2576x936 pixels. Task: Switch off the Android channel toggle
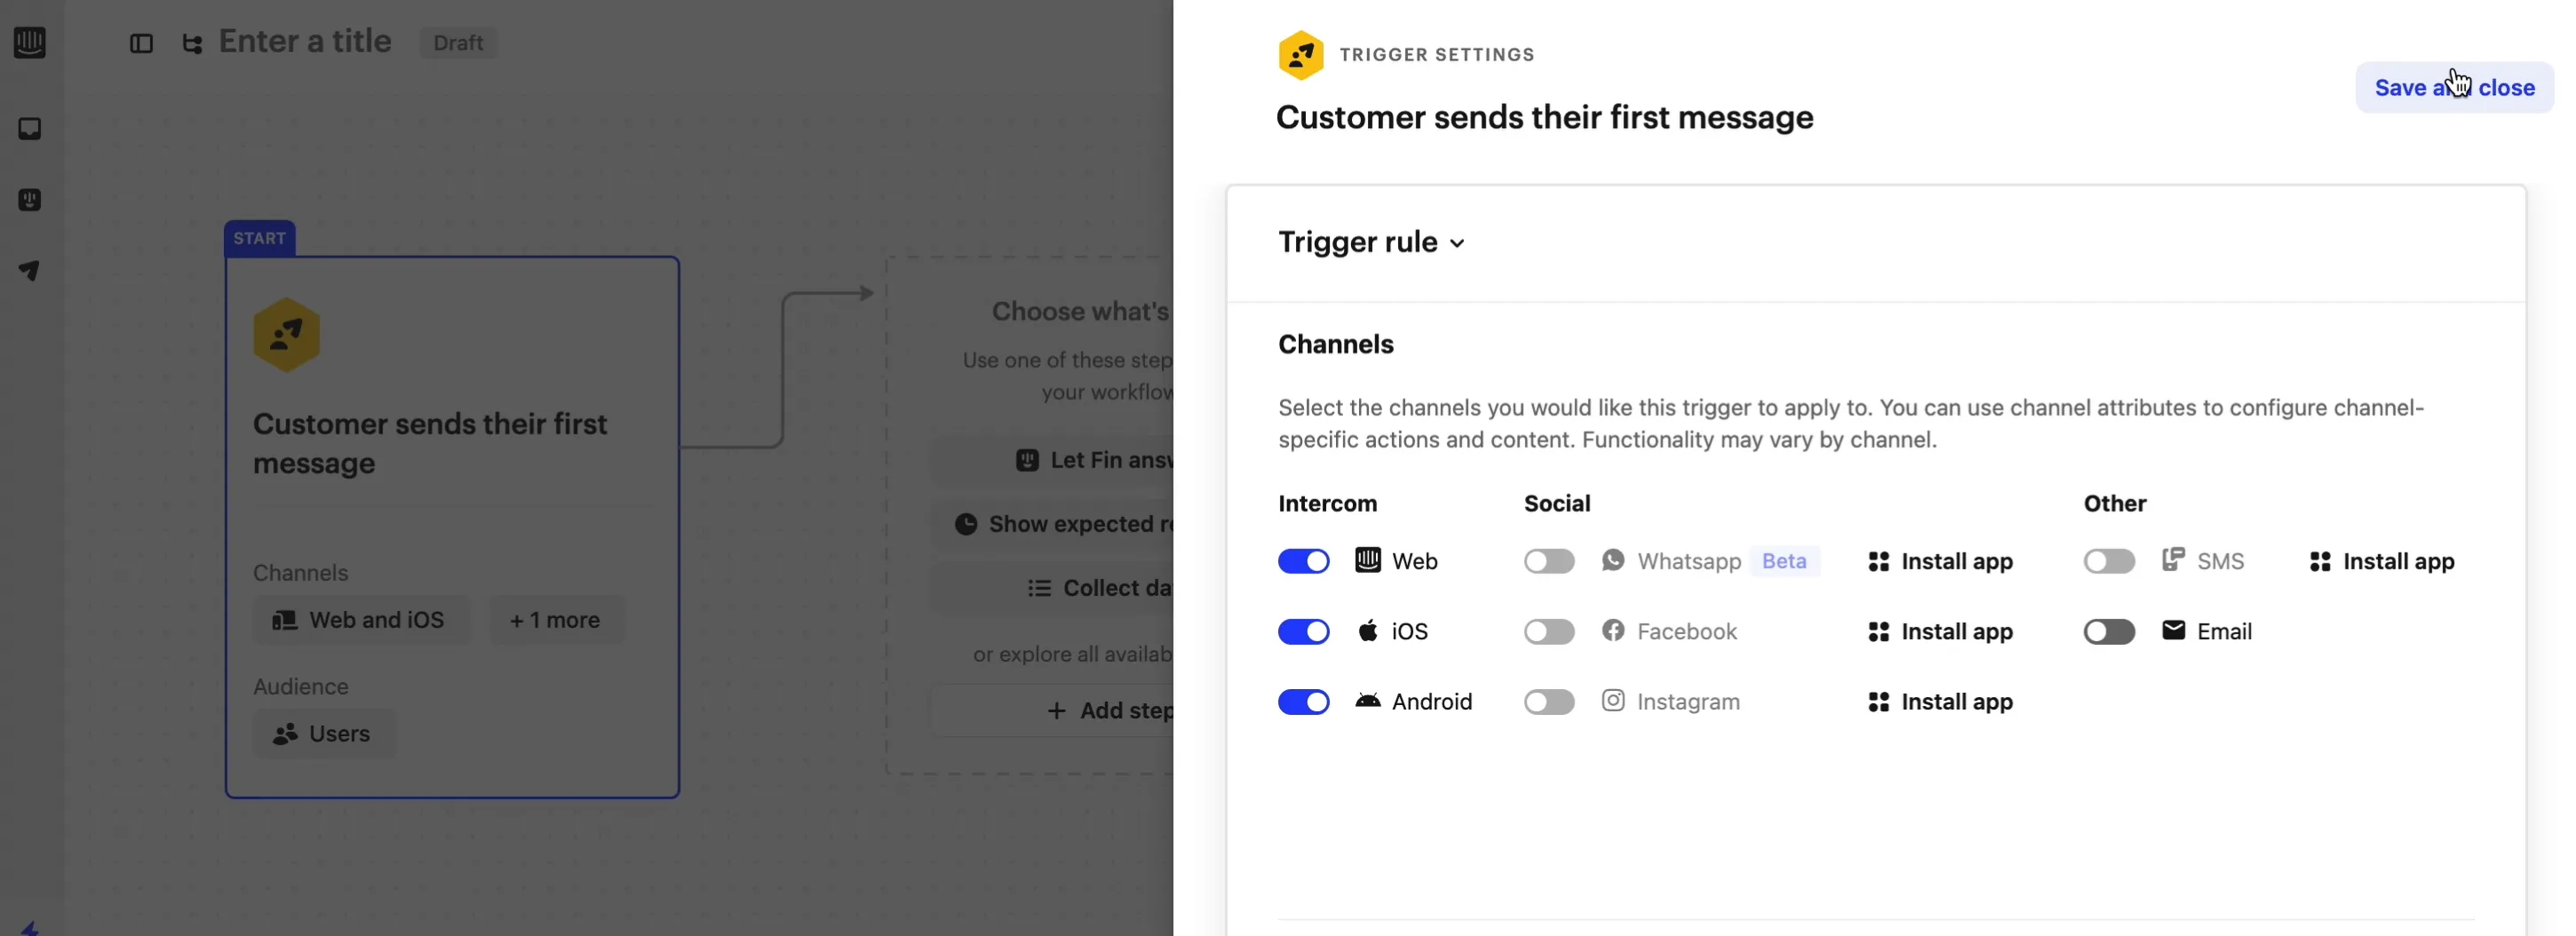pyautogui.click(x=1303, y=702)
